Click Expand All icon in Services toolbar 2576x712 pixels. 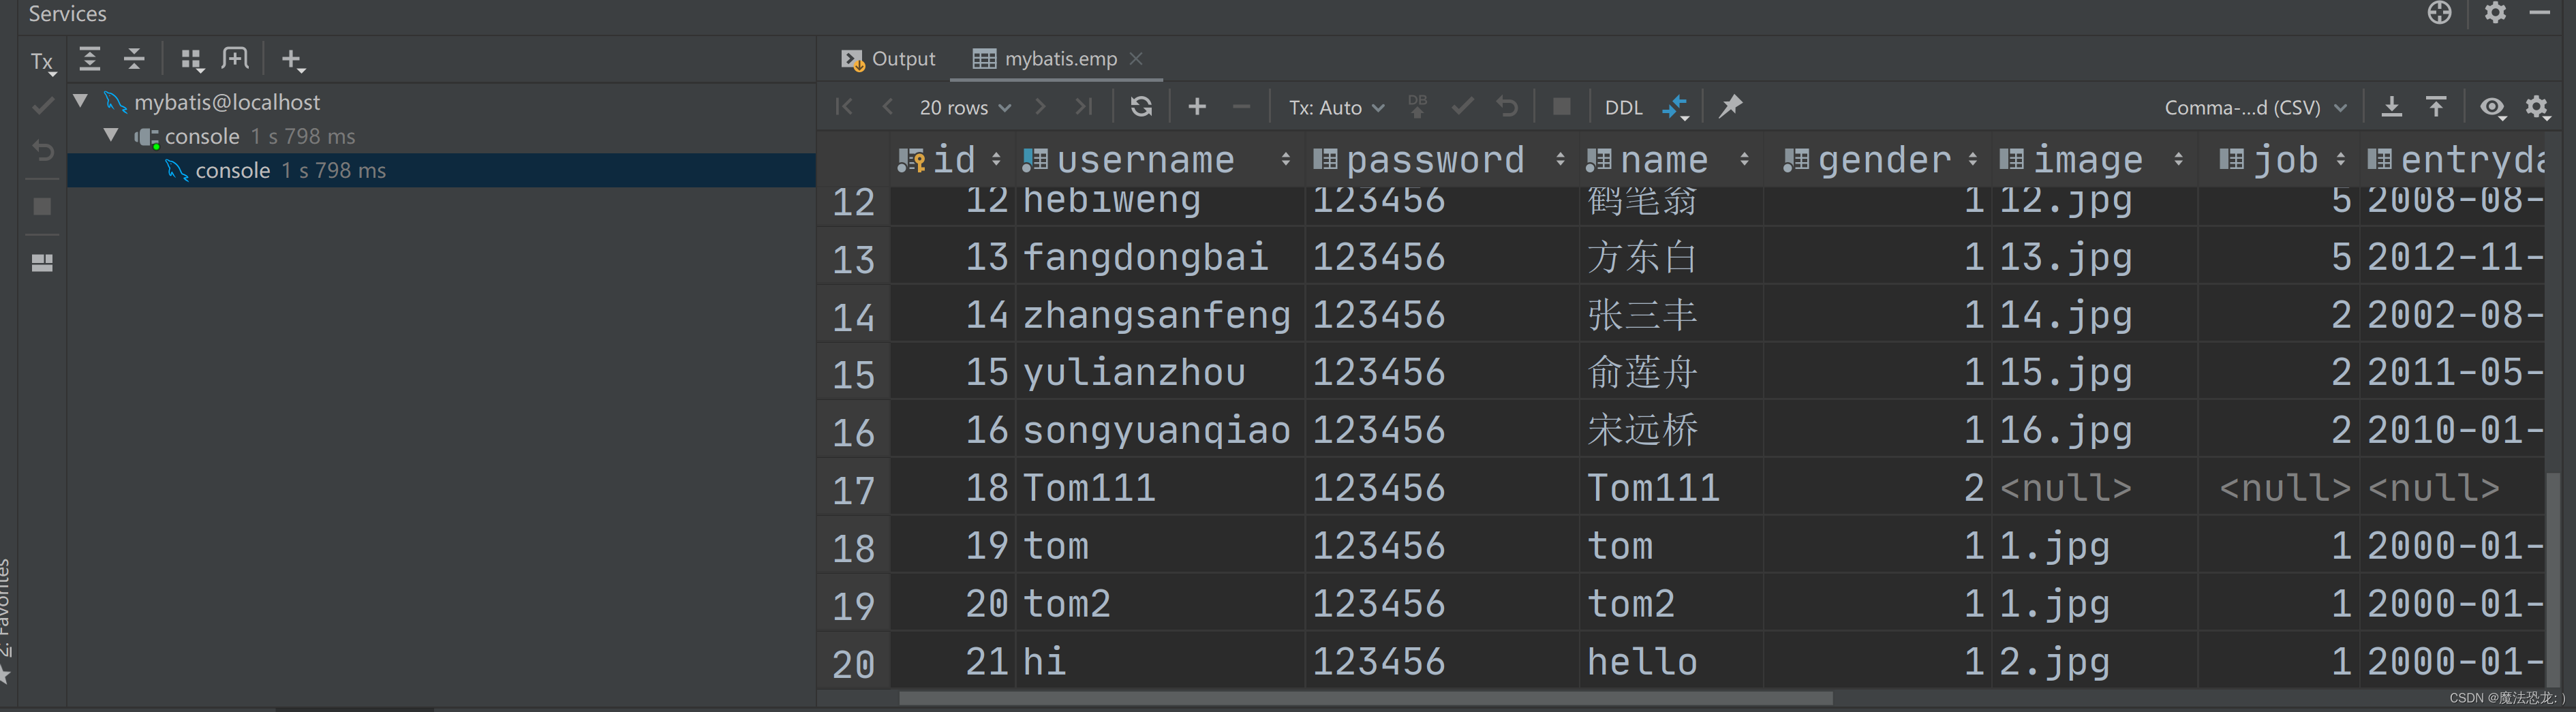[90, 59]
